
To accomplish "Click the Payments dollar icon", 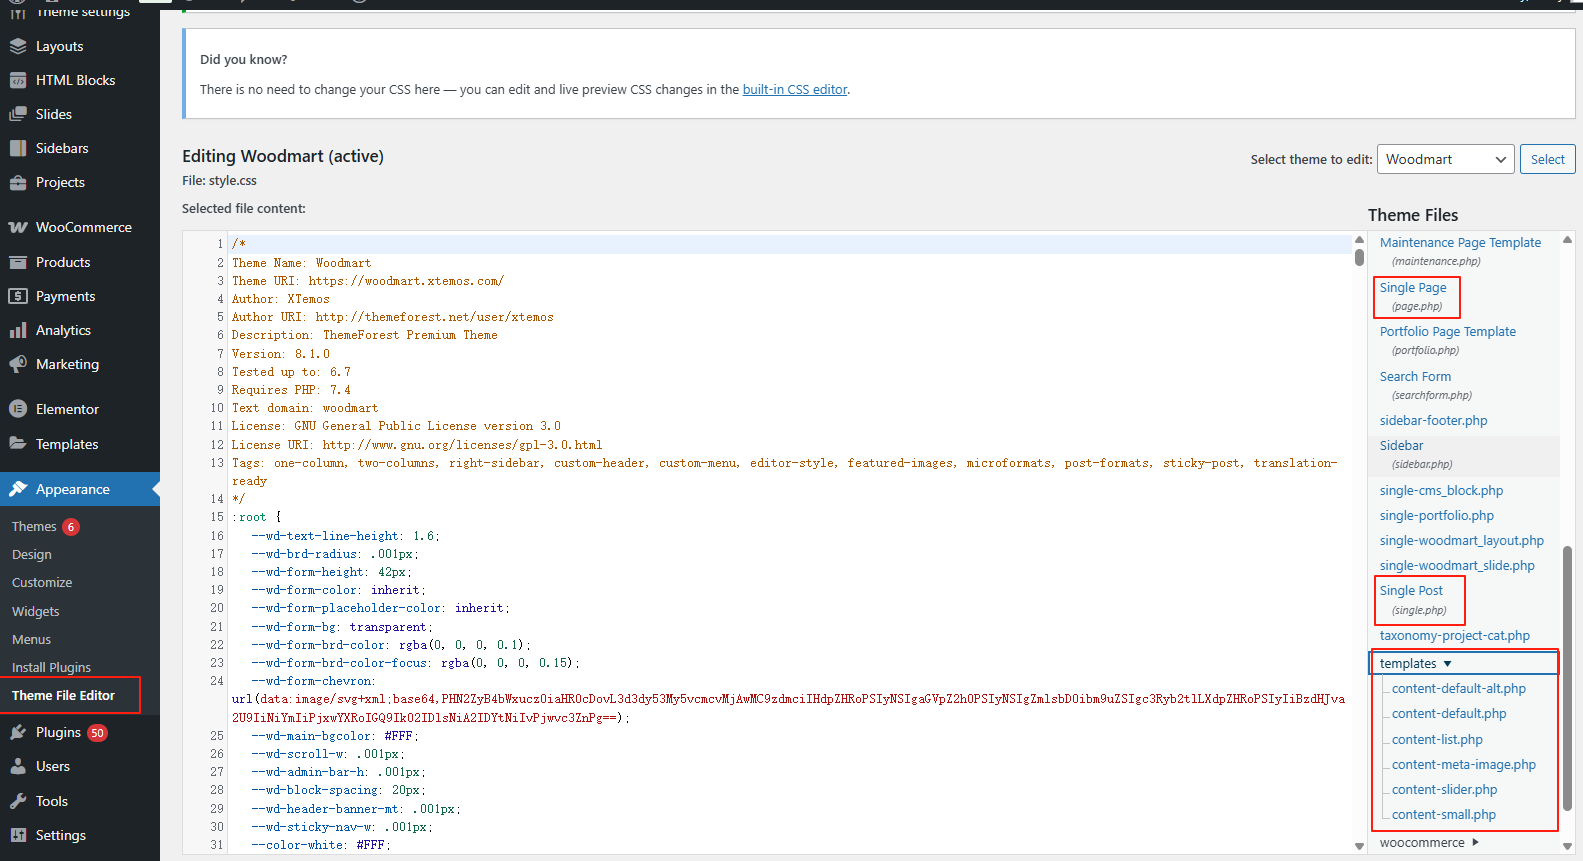I will 18,296.
